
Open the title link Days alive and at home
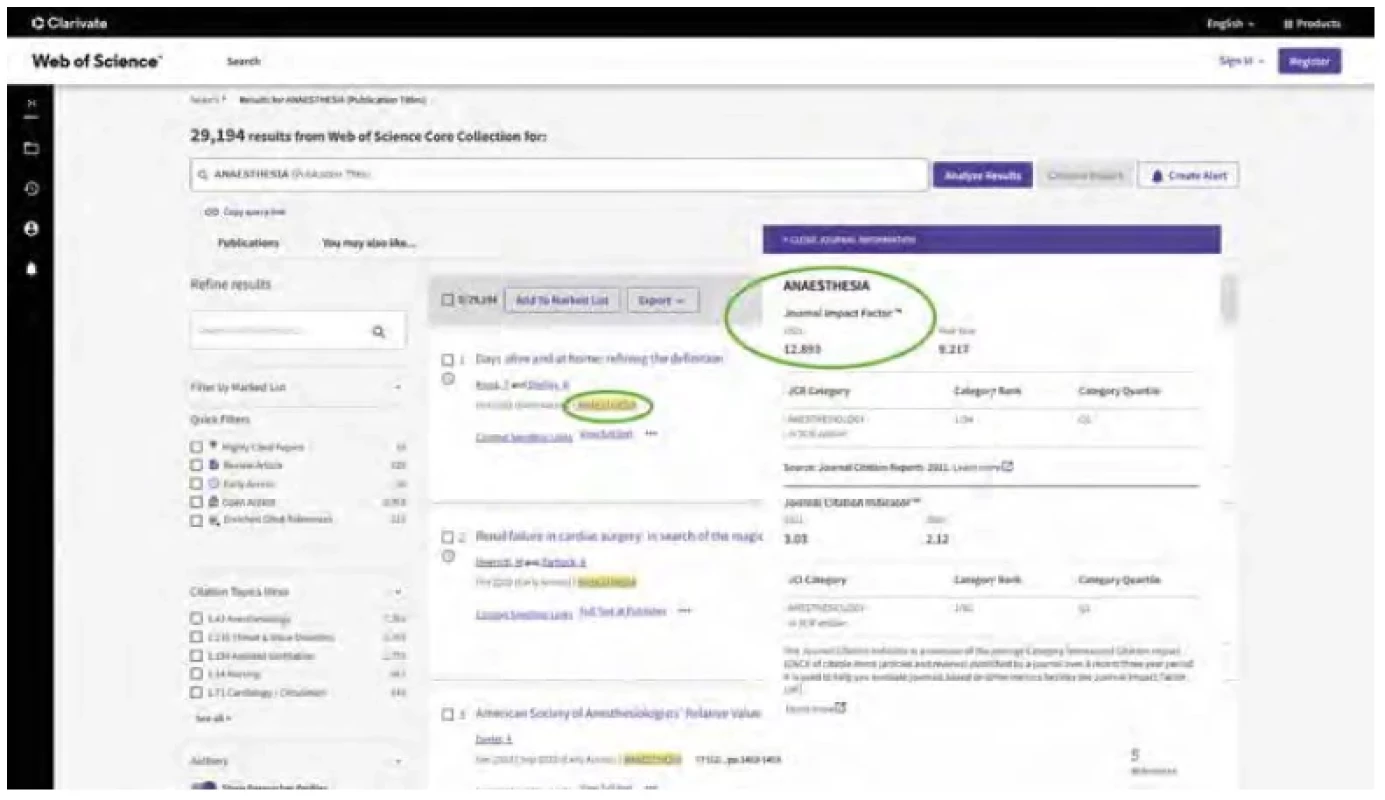pos(598,358)
